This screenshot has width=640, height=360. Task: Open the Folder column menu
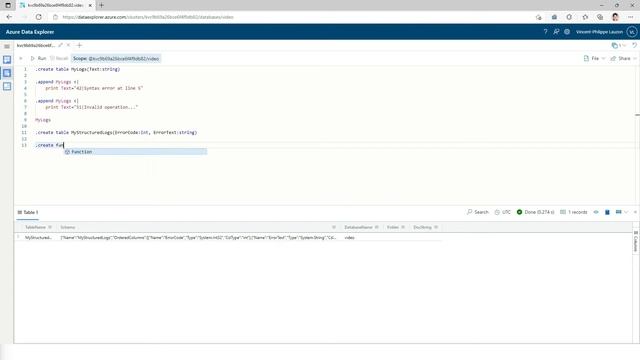click(403, 227)
